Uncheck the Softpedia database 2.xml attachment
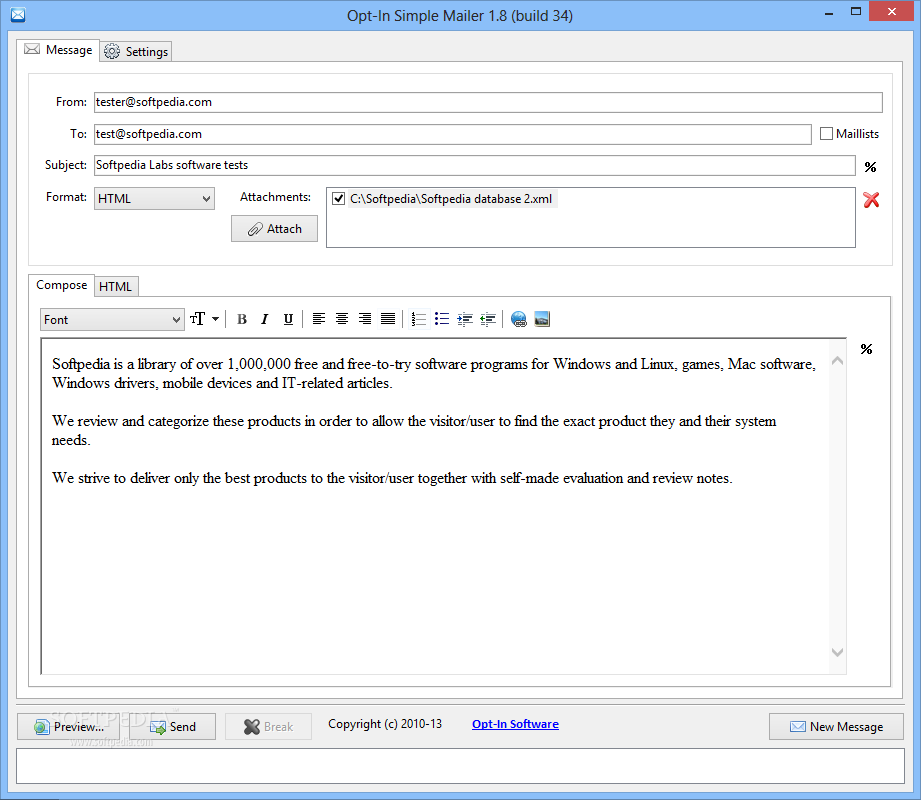Image resolution: width=921 pixels, height=800 pixels. click(338, 199)
